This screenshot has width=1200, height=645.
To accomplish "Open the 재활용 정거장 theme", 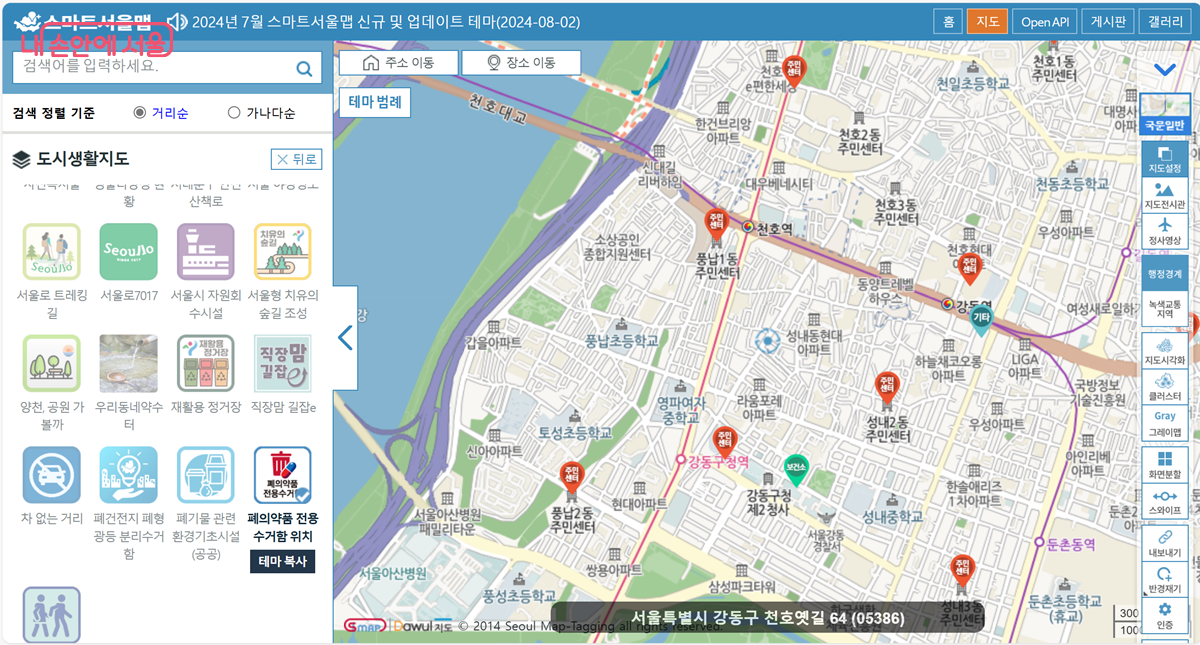I will tap(206, 363).
